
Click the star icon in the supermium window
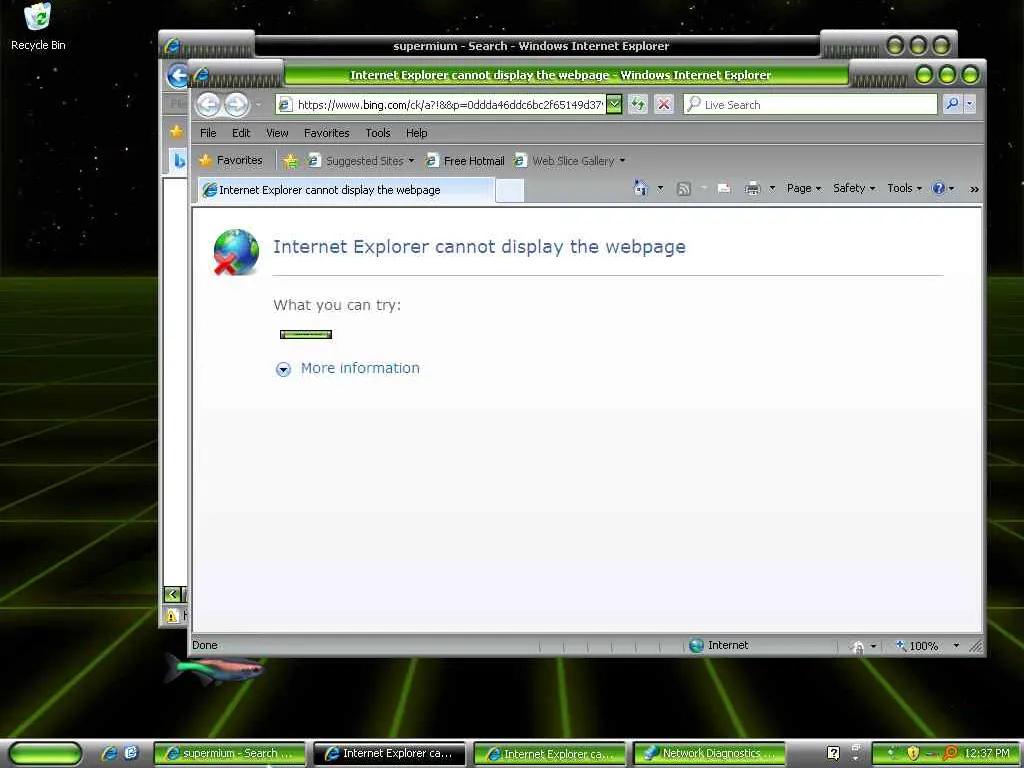click(x=176, y=131)
